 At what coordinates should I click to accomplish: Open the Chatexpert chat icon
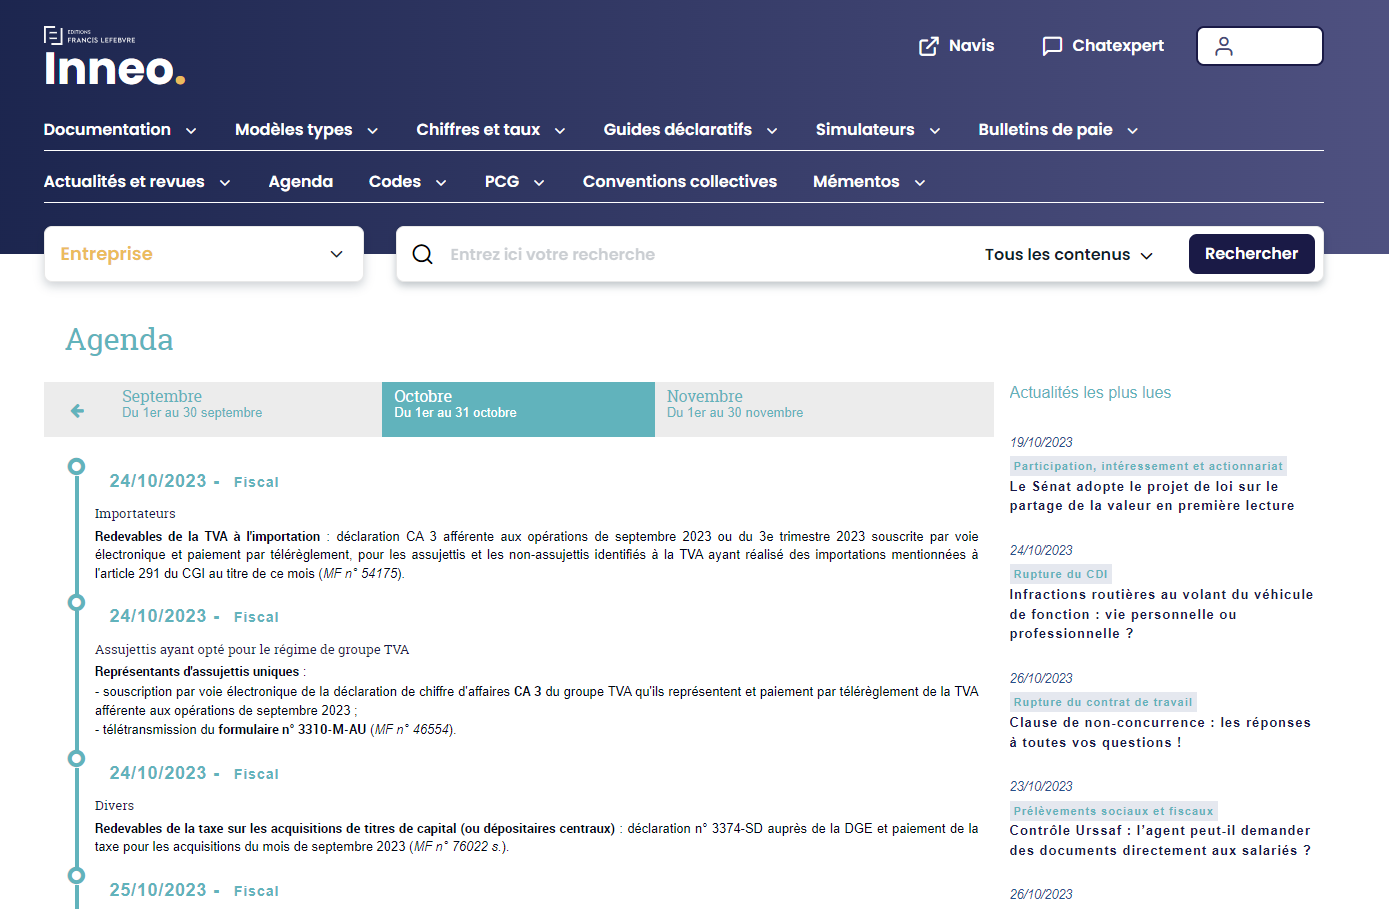pos(1052,46)
